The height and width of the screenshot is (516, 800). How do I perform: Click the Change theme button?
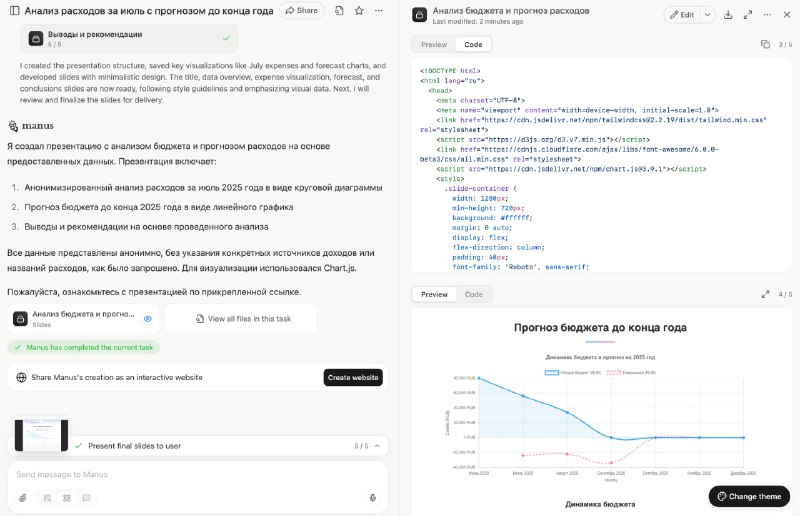click(749, 496)
